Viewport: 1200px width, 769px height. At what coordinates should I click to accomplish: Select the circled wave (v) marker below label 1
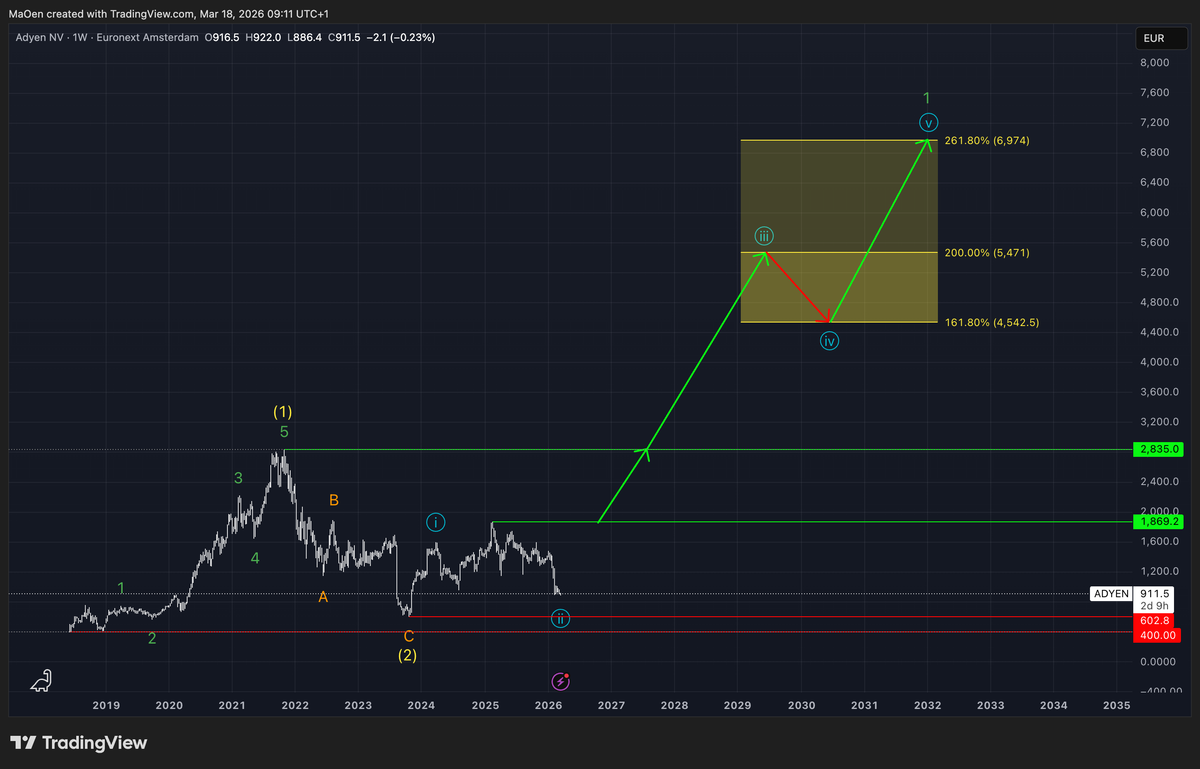[928, 121]
